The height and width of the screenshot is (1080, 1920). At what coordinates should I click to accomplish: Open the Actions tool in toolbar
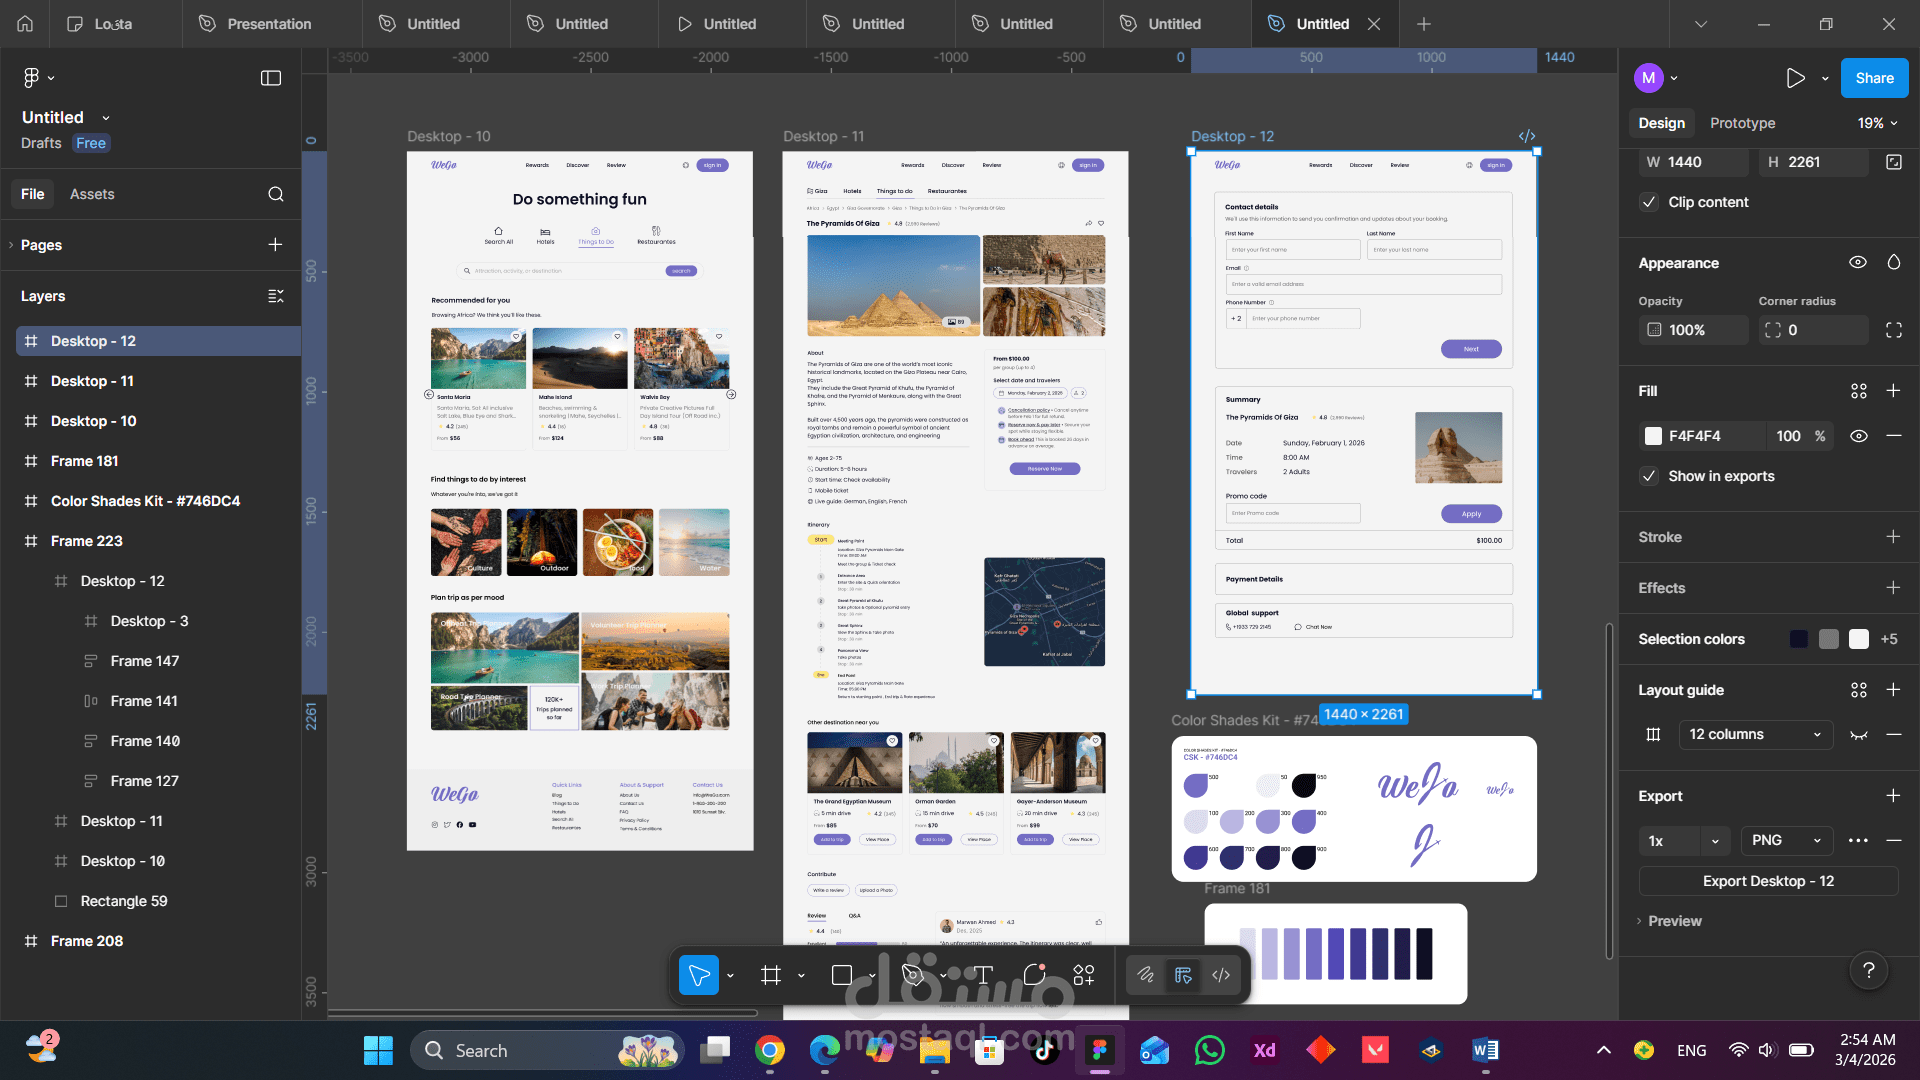click(1084, 975)
